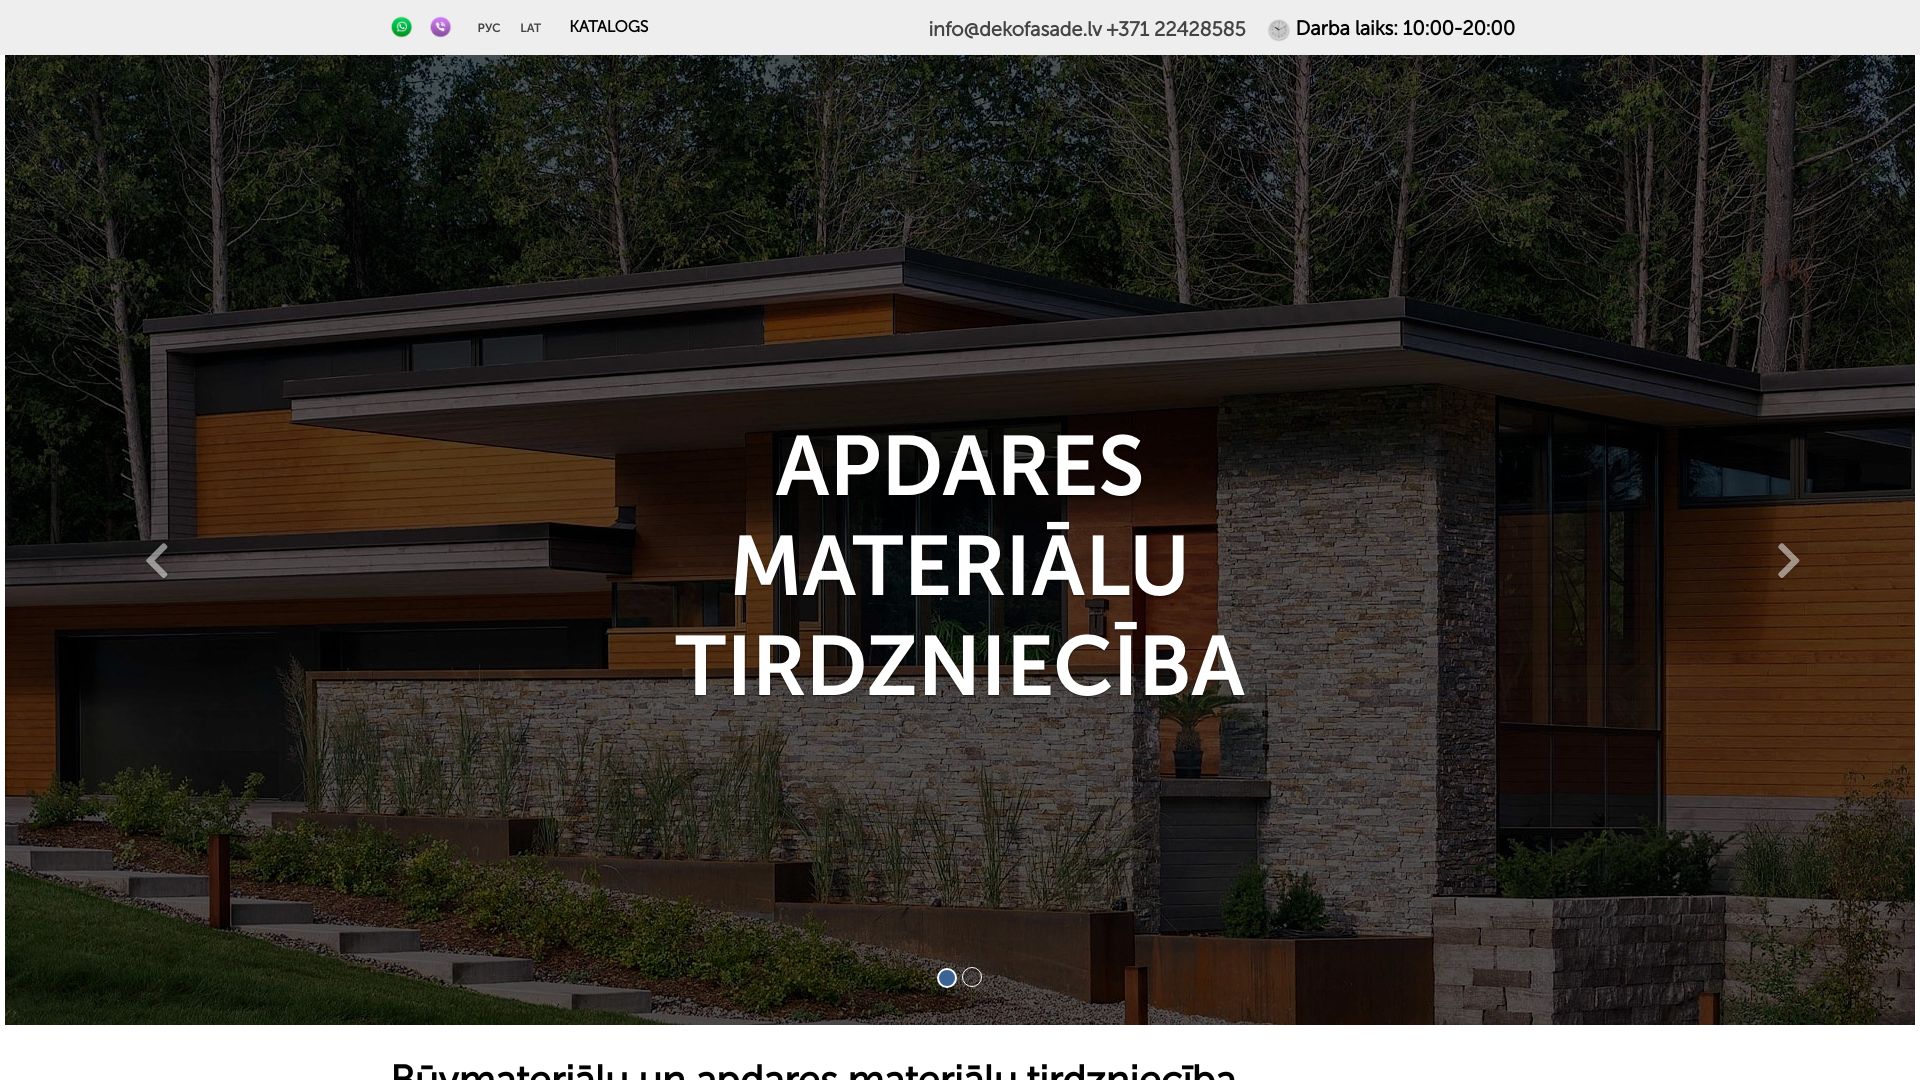Click the clock icon next to Darba laiks
This screenshot has height=1080, width=1920.
(x=1277, y=30)
